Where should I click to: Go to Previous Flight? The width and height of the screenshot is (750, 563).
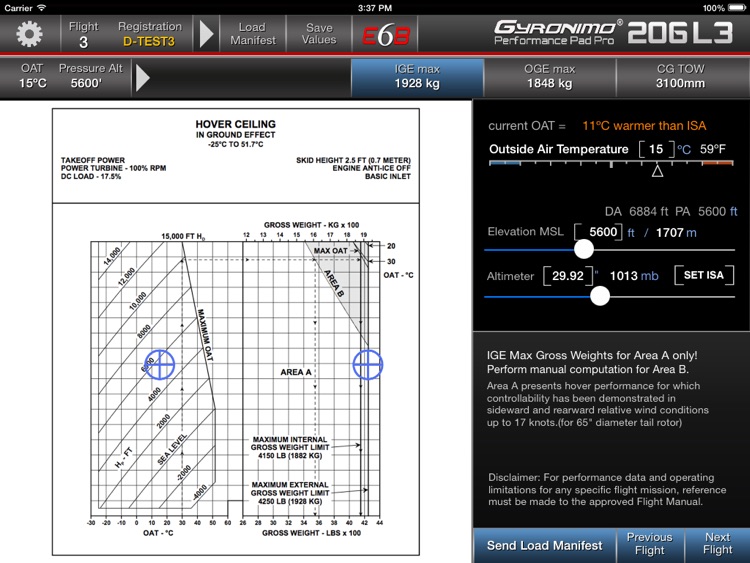(650, 544)
